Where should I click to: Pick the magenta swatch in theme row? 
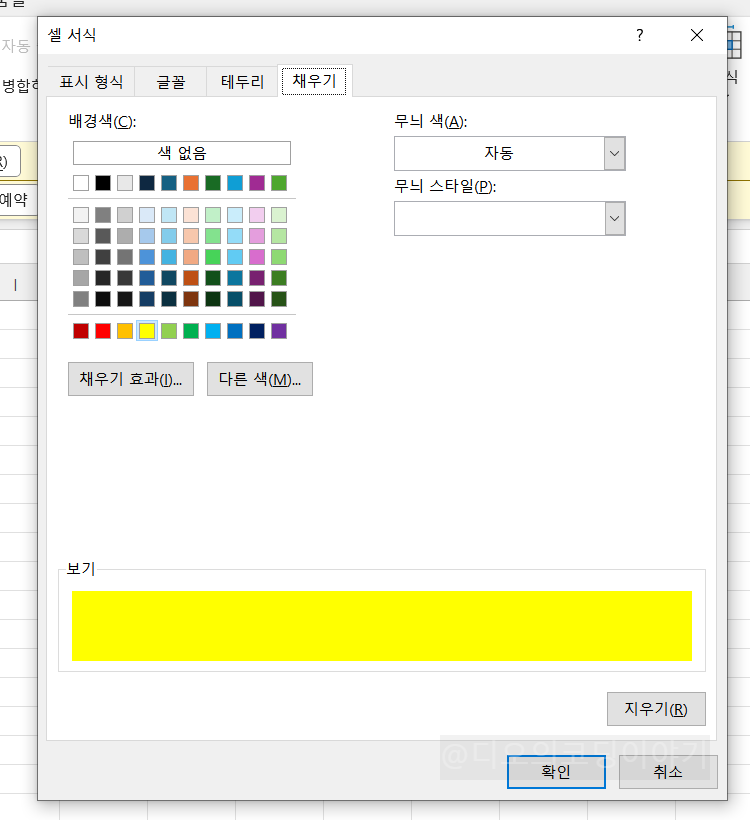tap(257, 183)
